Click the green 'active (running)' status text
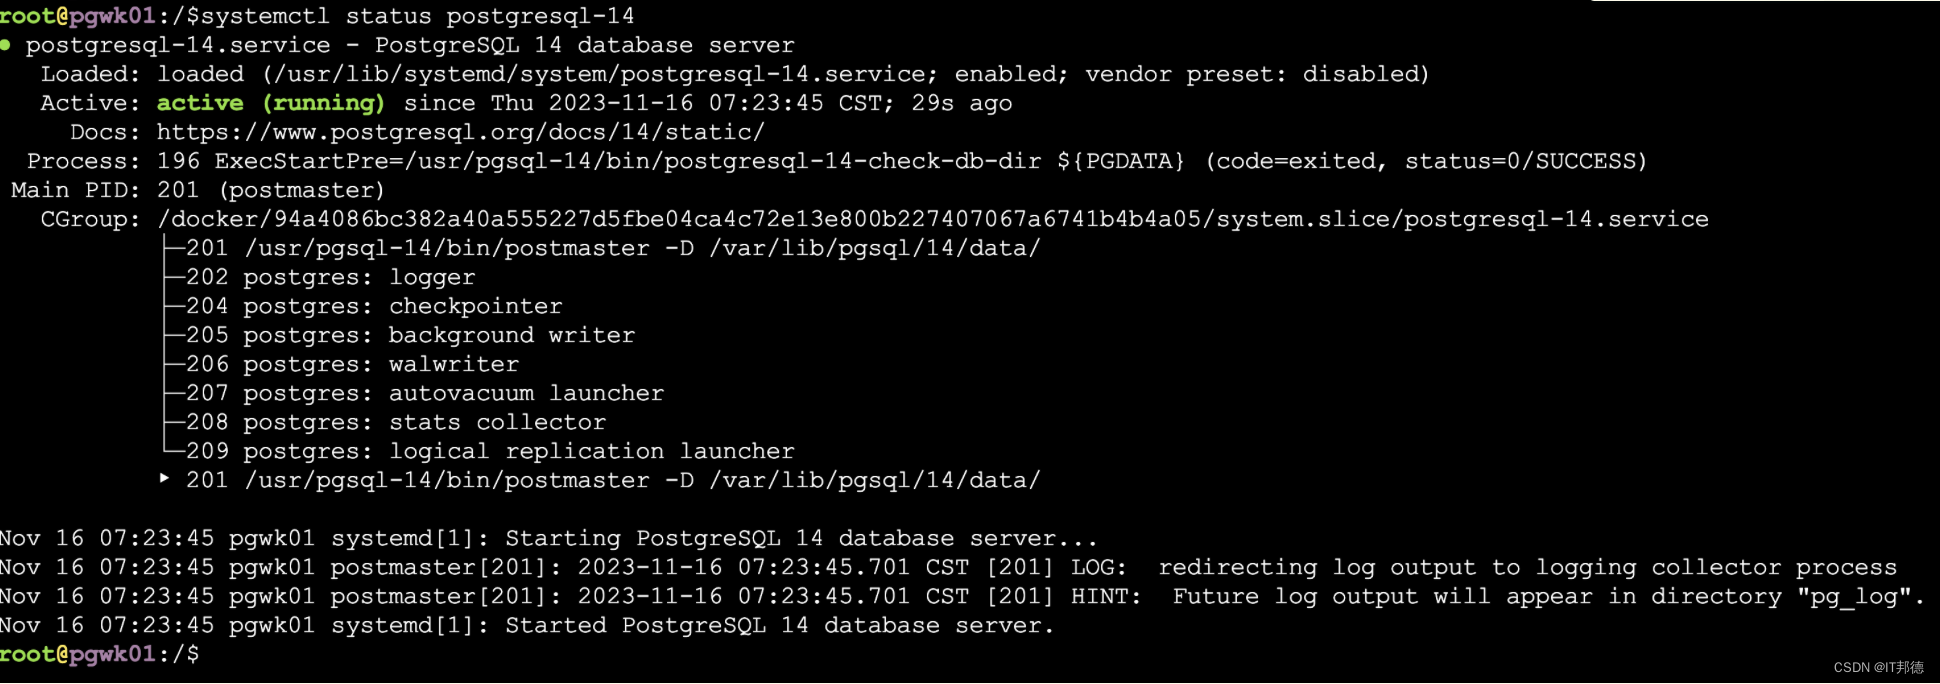1940x684 pixels. point(270,103)
